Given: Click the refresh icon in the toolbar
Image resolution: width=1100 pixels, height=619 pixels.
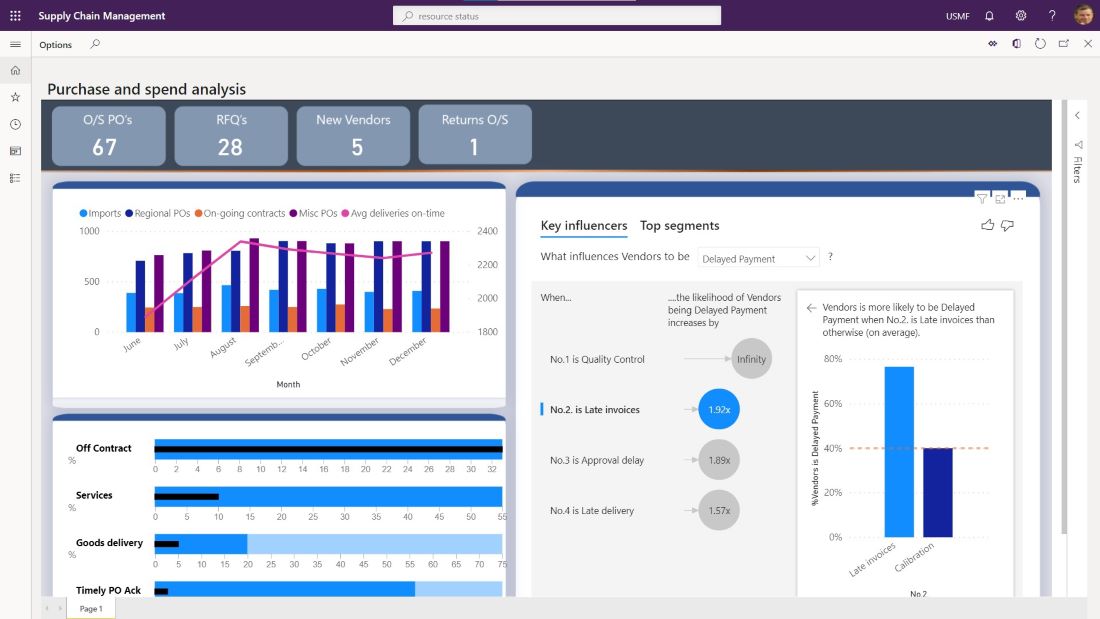Looking at the screenshot, I should pyautogui.click(x=1040, y=43).
